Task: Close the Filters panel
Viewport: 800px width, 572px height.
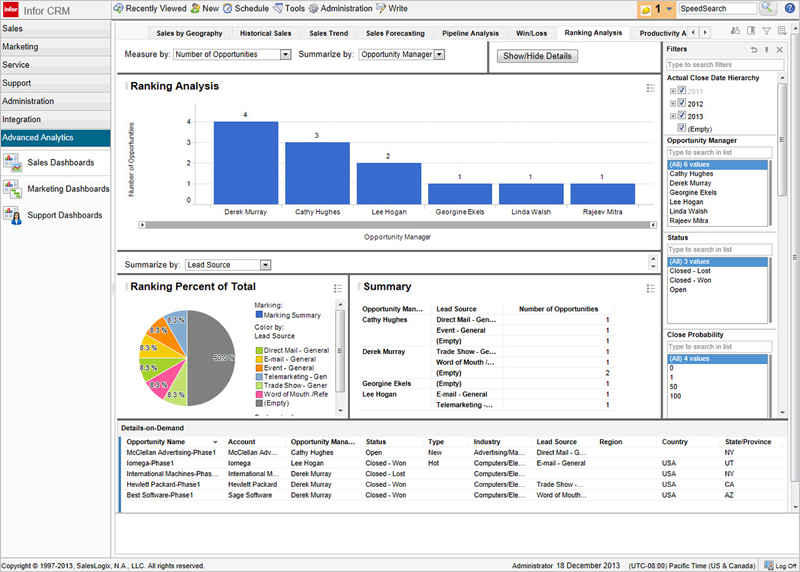Action: [779, 49]
